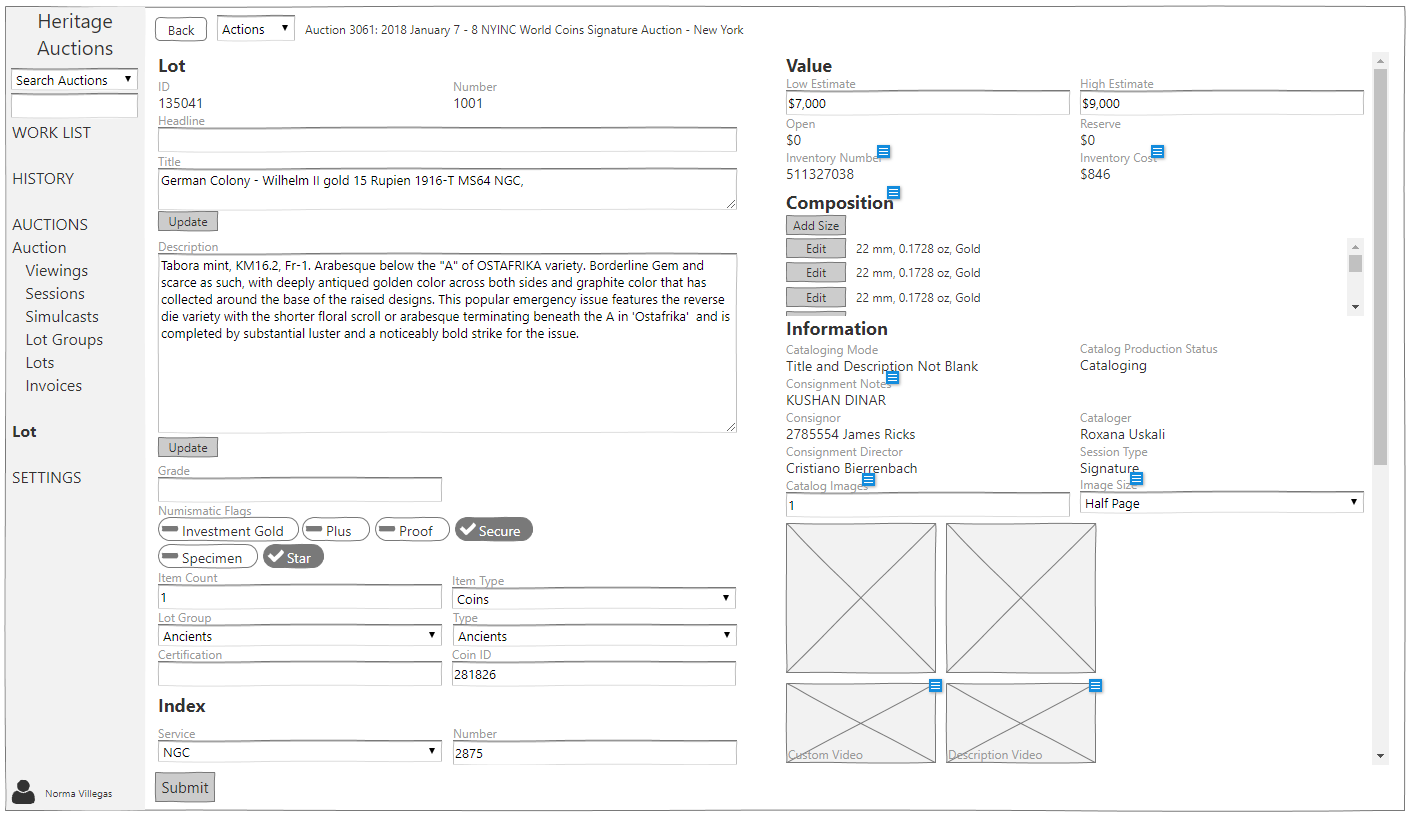Image resolution: width=1411 pixels, height=816 pixels.
Task: Click the Headline input field
Action: coord(447,139)
